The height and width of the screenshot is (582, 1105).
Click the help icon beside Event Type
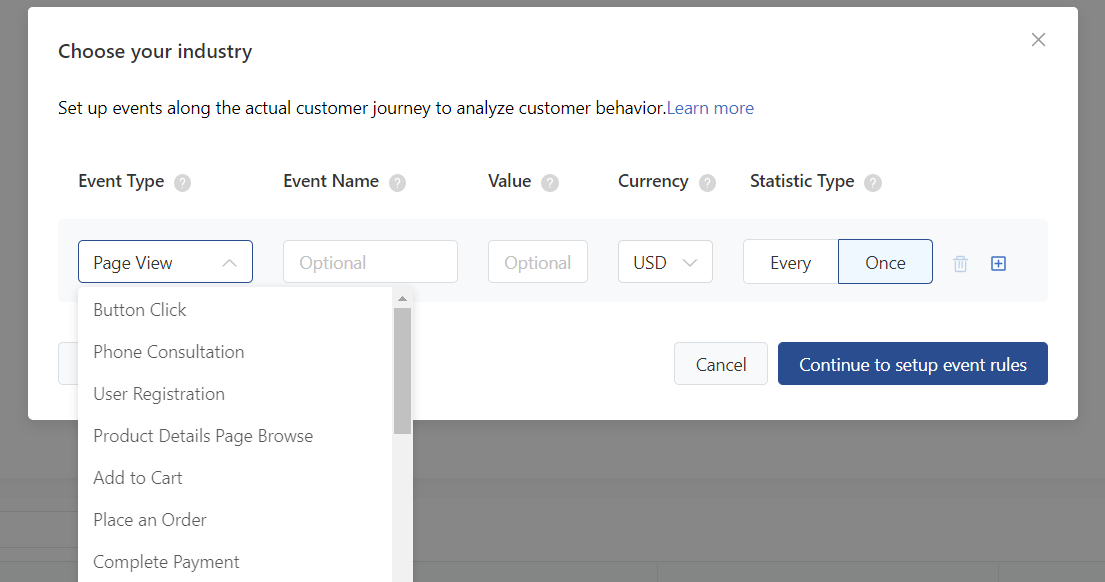(182, 183)
